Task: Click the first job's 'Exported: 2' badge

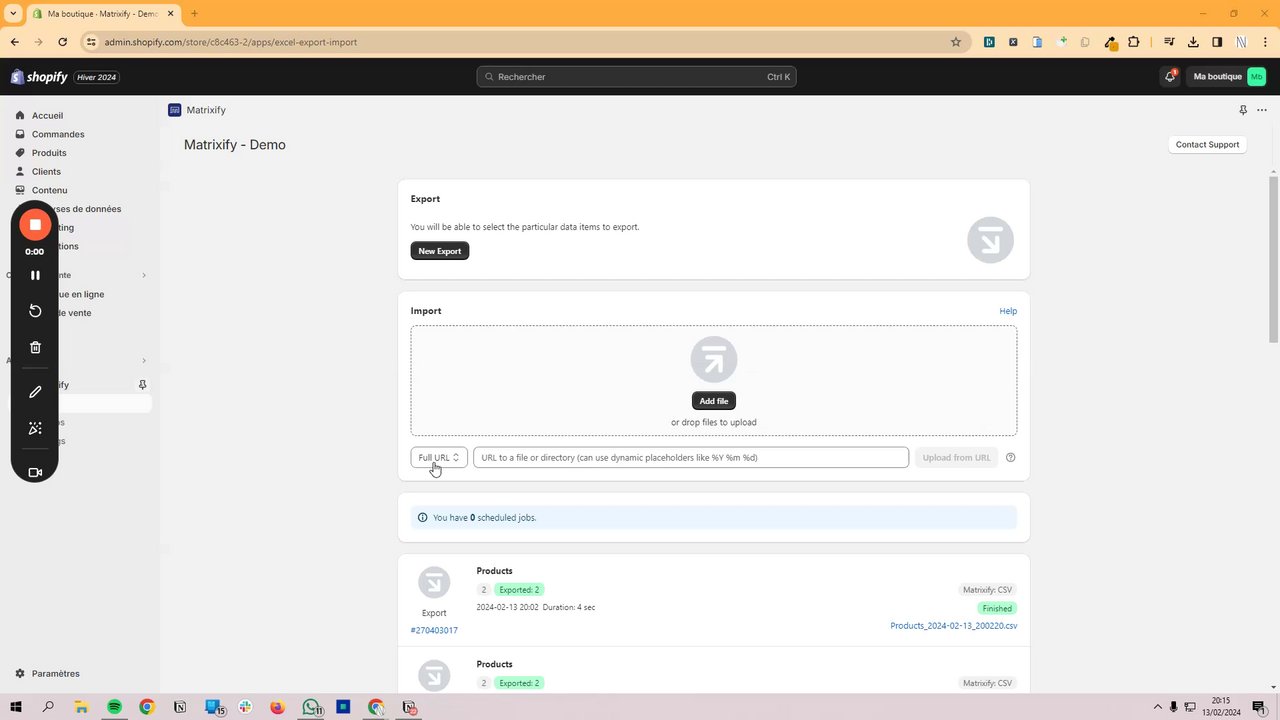Action: [x=519, y=590]
